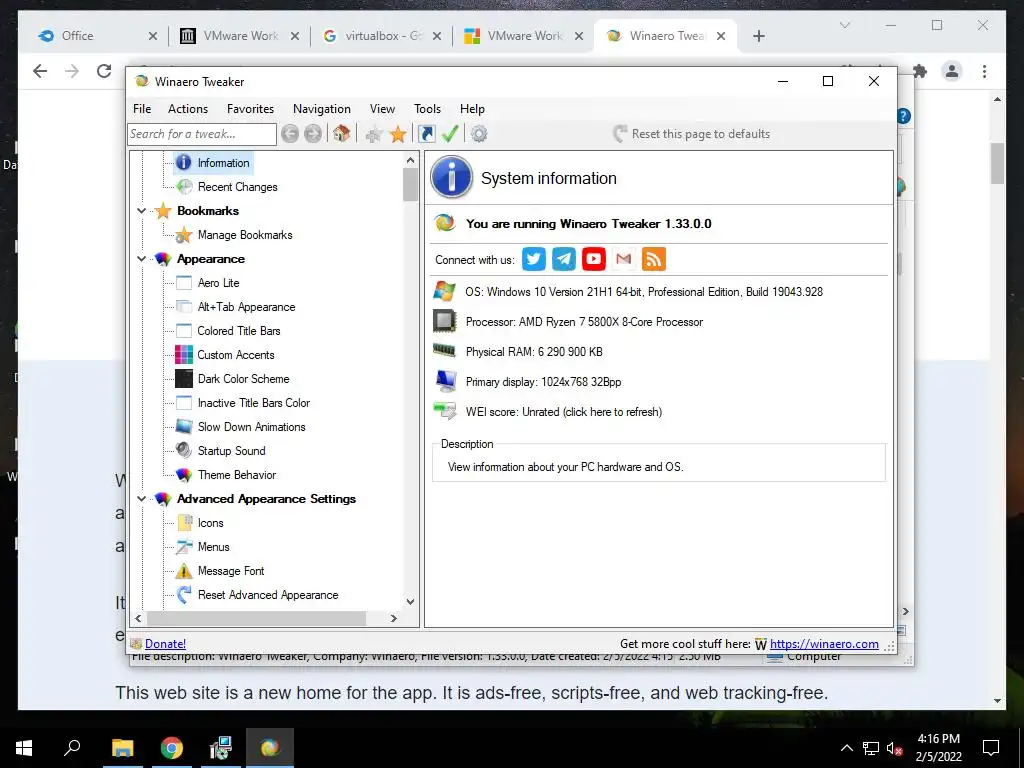Collapse the Appearance tree section
This screenshot has height=768, width=1024.
pyautogui.click(x=141, y=259)
